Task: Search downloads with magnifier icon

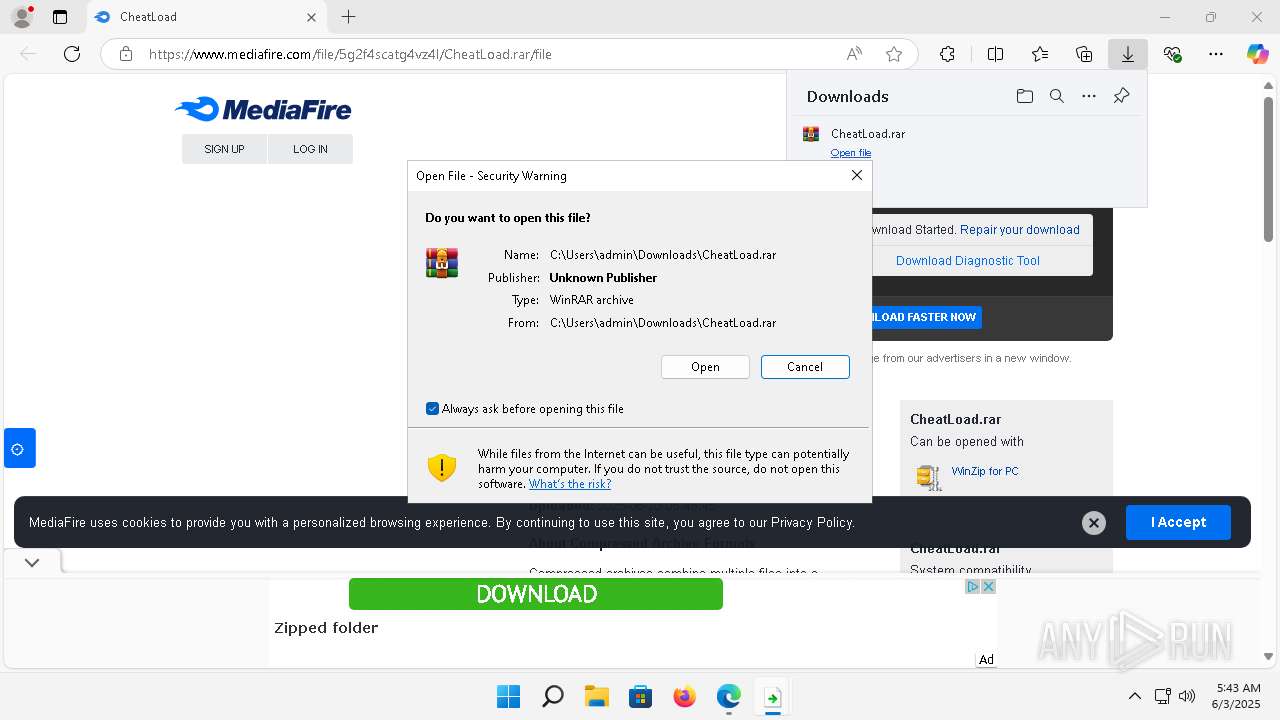Action: [1056, 96]
